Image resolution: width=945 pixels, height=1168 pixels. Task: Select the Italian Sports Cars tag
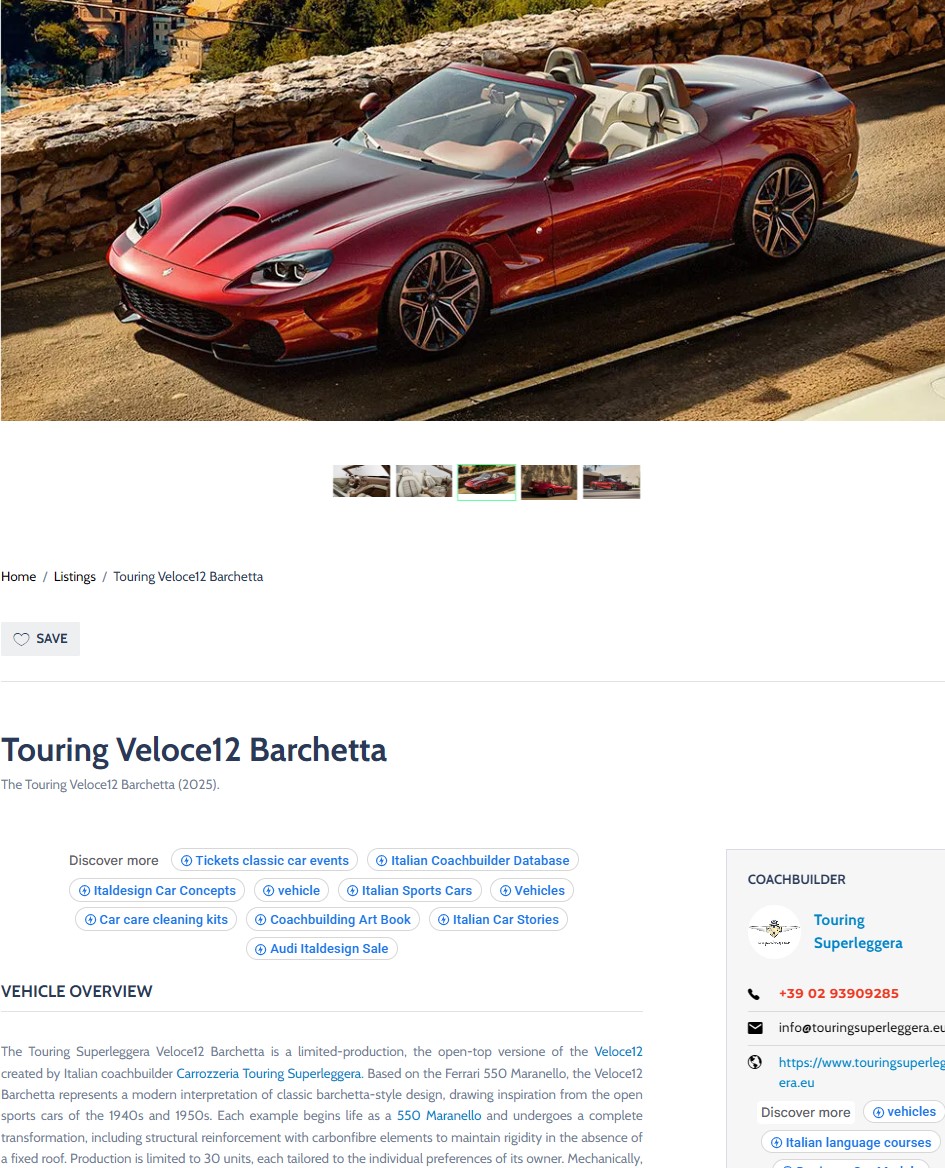point(410,890)
